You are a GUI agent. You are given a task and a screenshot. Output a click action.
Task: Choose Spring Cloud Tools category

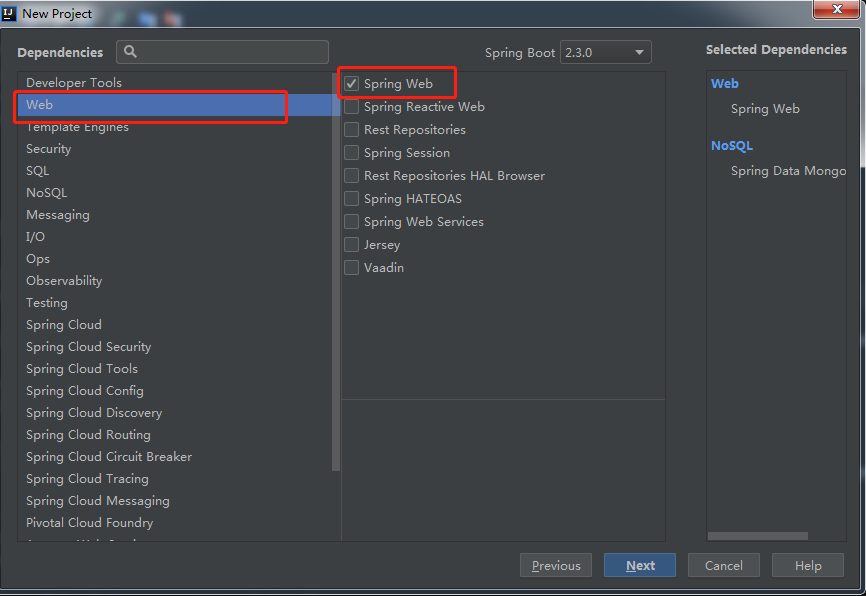[x=175, y=369]
